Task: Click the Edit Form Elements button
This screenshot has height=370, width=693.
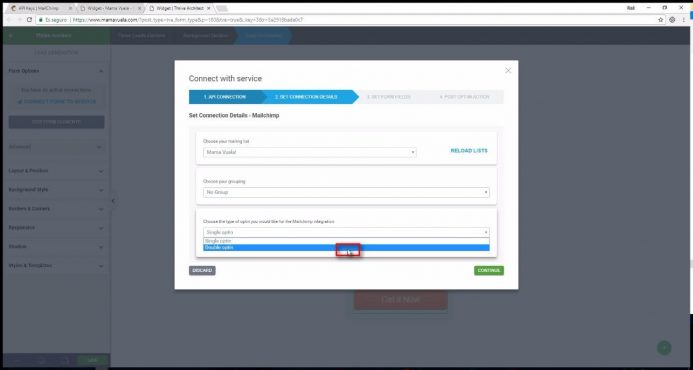Action: coord(57,122)
